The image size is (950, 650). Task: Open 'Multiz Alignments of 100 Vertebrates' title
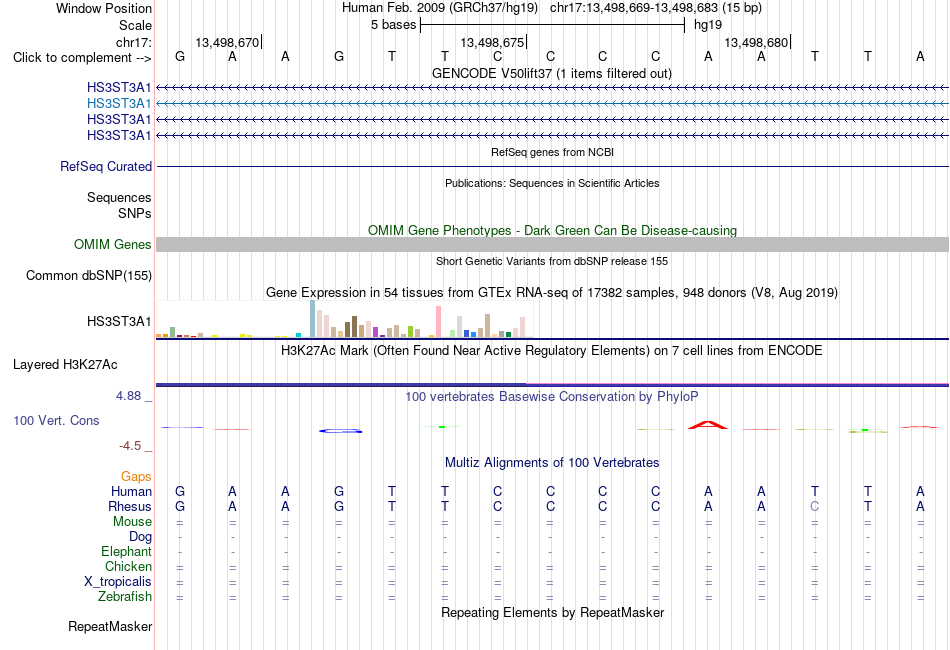tap(552, 463)
